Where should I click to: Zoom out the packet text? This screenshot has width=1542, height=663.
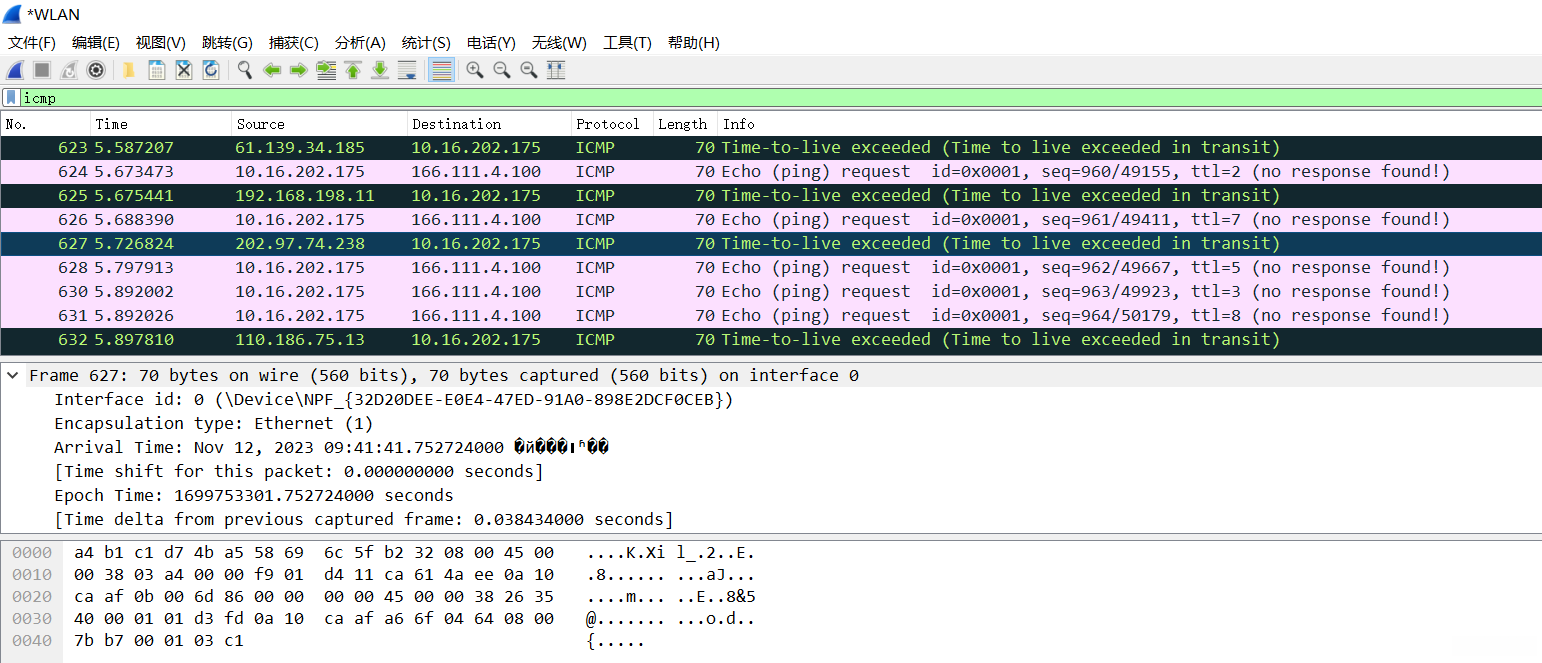tap(502, 70)
